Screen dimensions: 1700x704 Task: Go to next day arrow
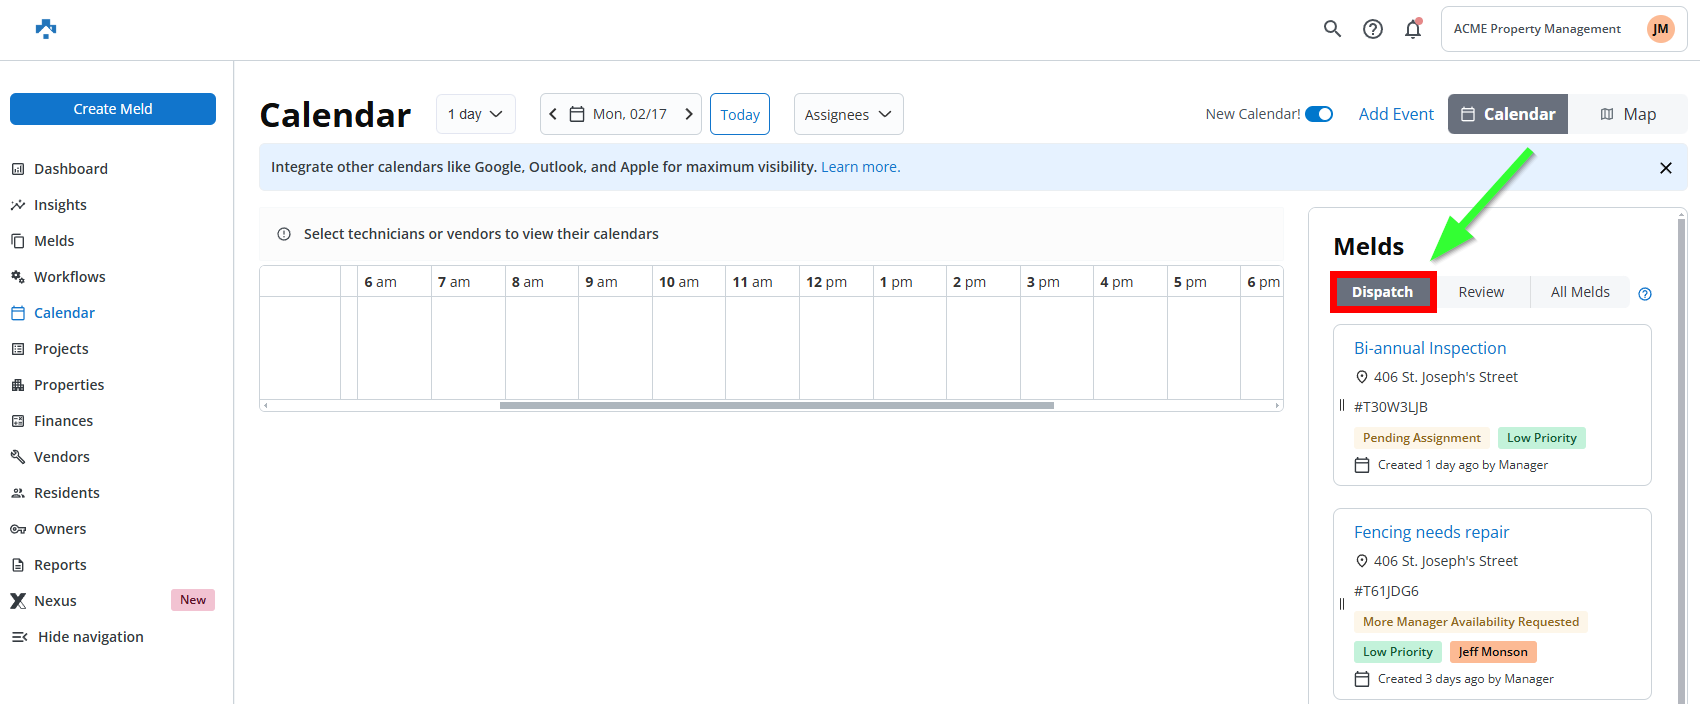689,114
